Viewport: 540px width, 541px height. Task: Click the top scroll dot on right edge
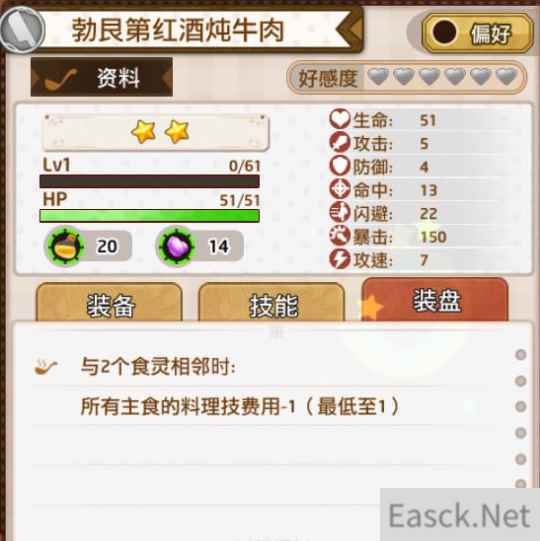(x=520, y=355)
